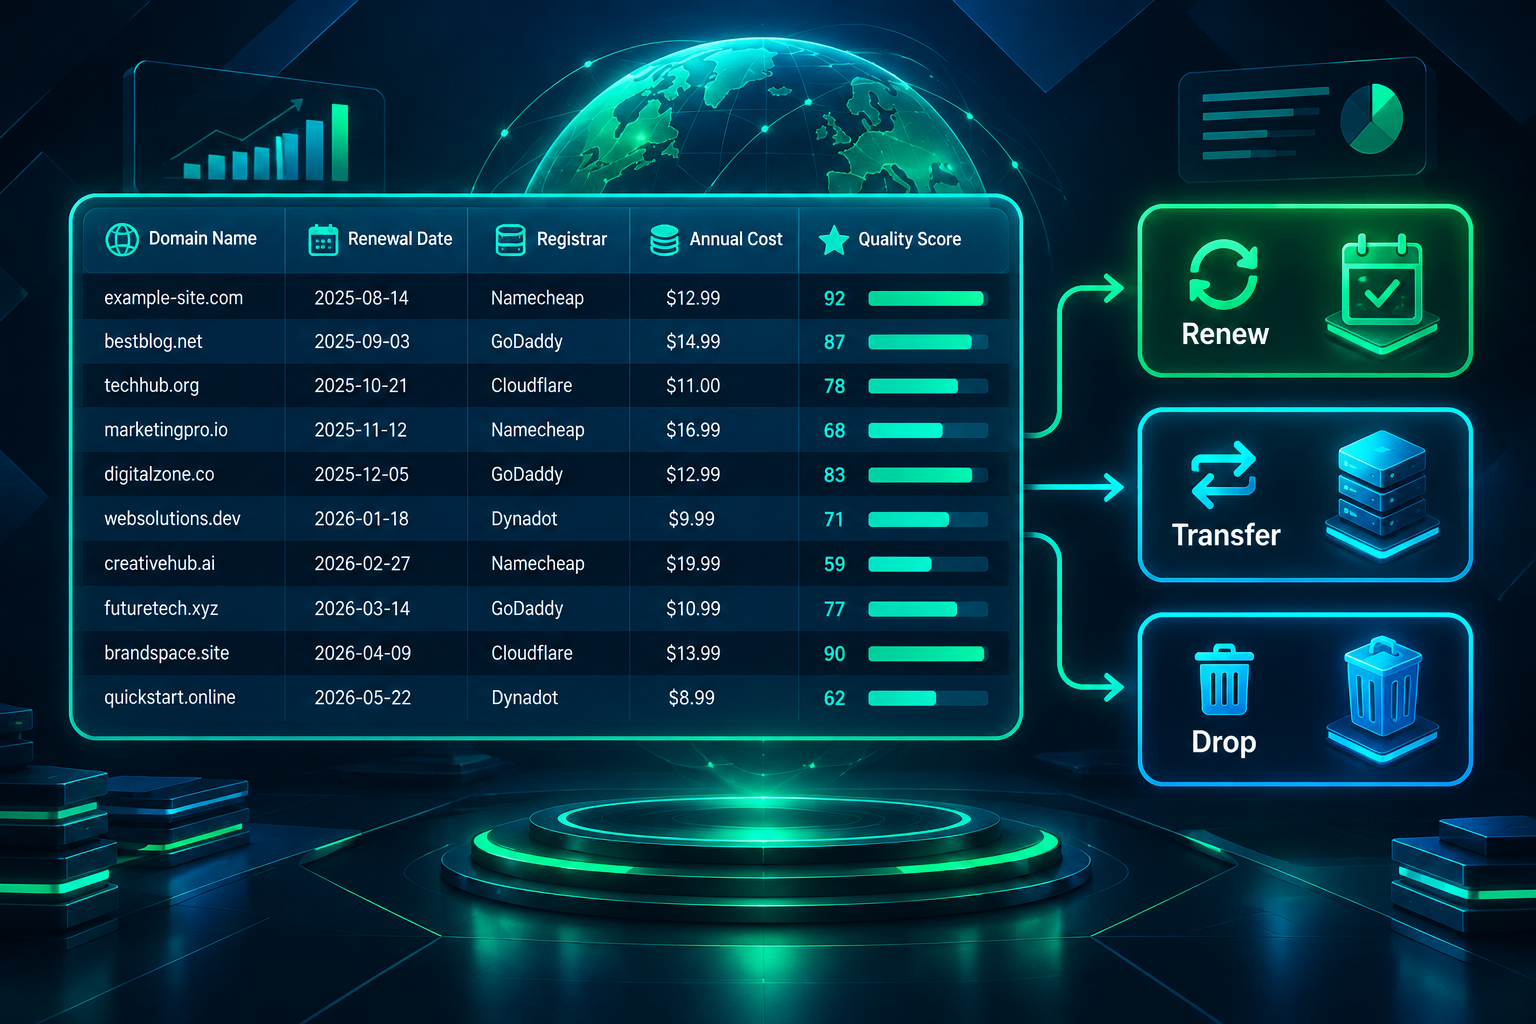1536x1024 pixels.
Task: Click the $9.99 annual cost
Action: point(692,519)
